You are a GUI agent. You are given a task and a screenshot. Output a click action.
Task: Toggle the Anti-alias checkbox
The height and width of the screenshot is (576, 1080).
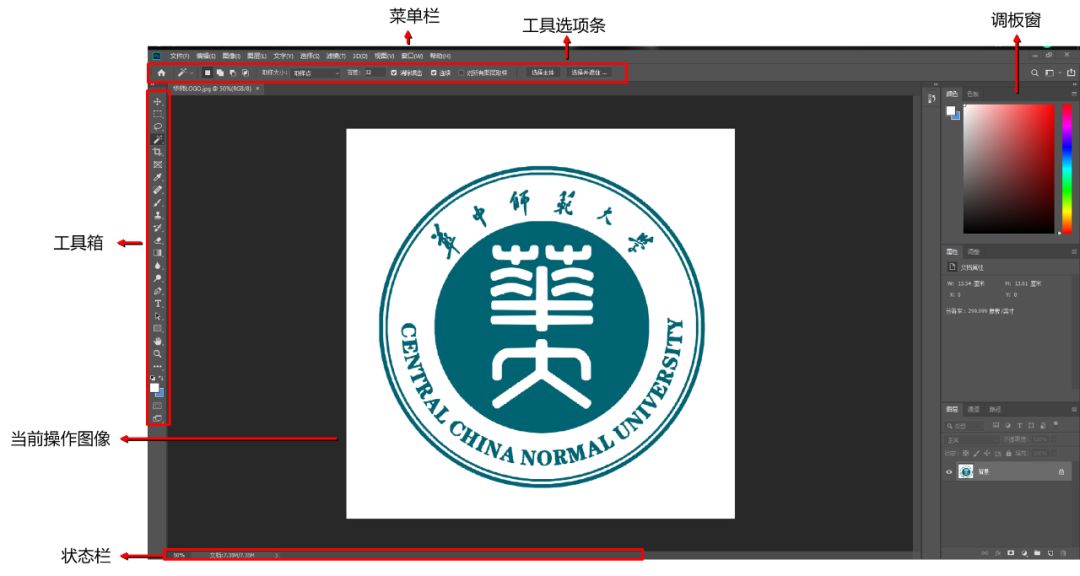click(393, 72)
